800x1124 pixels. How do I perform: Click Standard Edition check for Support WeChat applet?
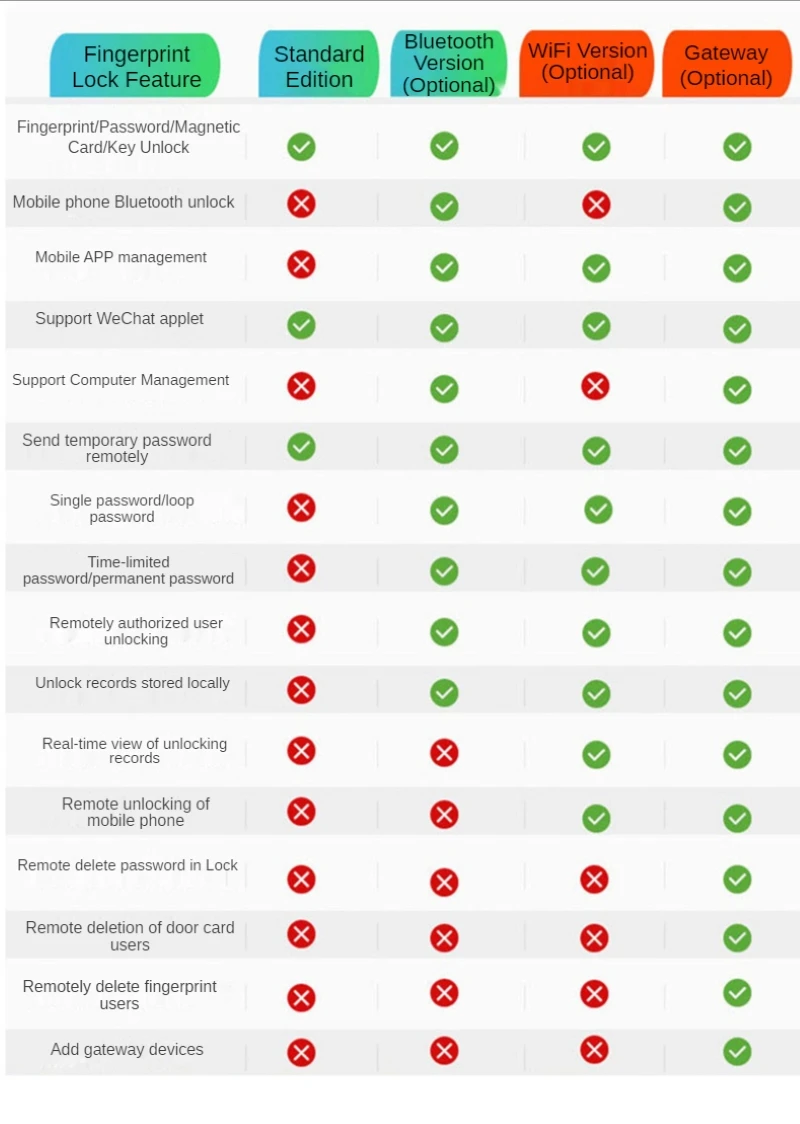tap(301, 325)
